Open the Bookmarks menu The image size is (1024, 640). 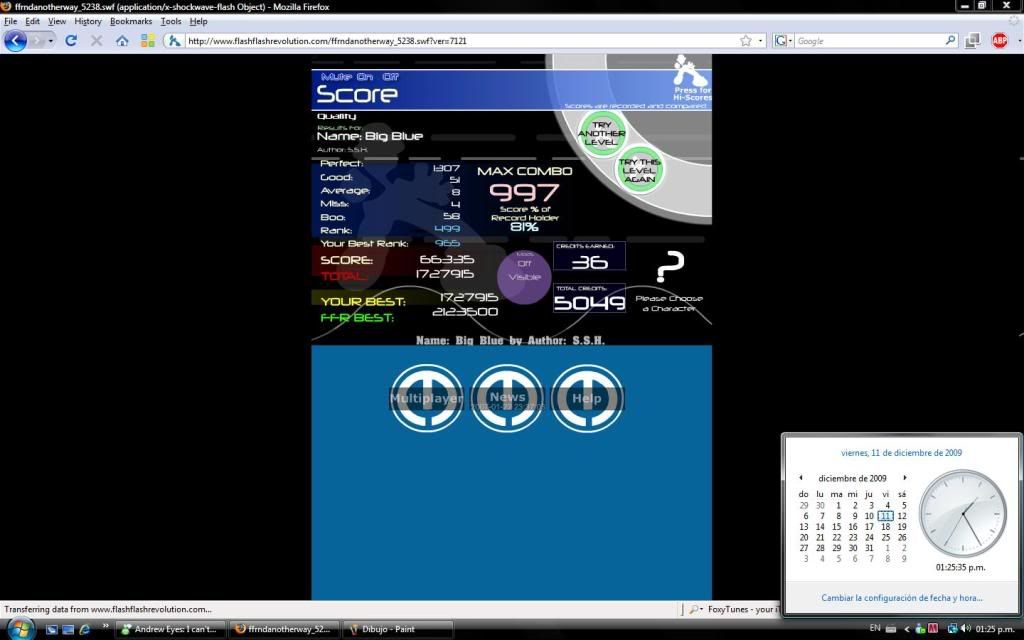130,21
